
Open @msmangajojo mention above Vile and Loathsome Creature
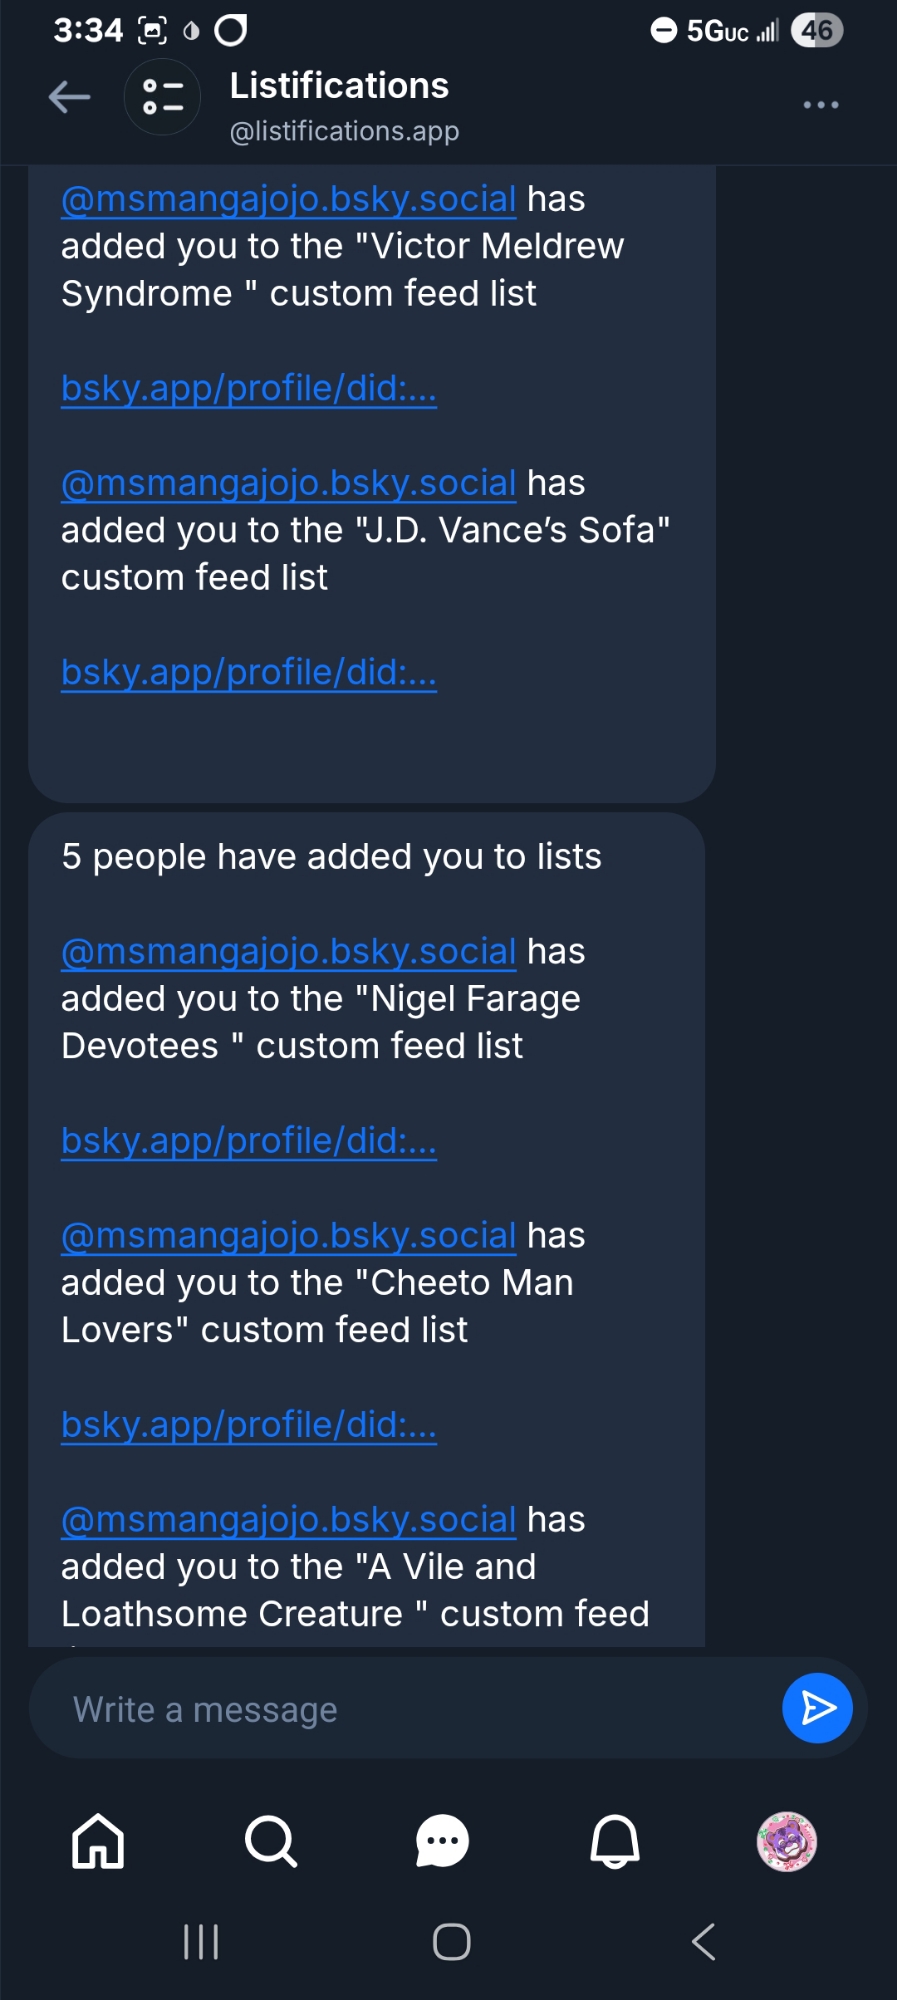pos(288,1519)
